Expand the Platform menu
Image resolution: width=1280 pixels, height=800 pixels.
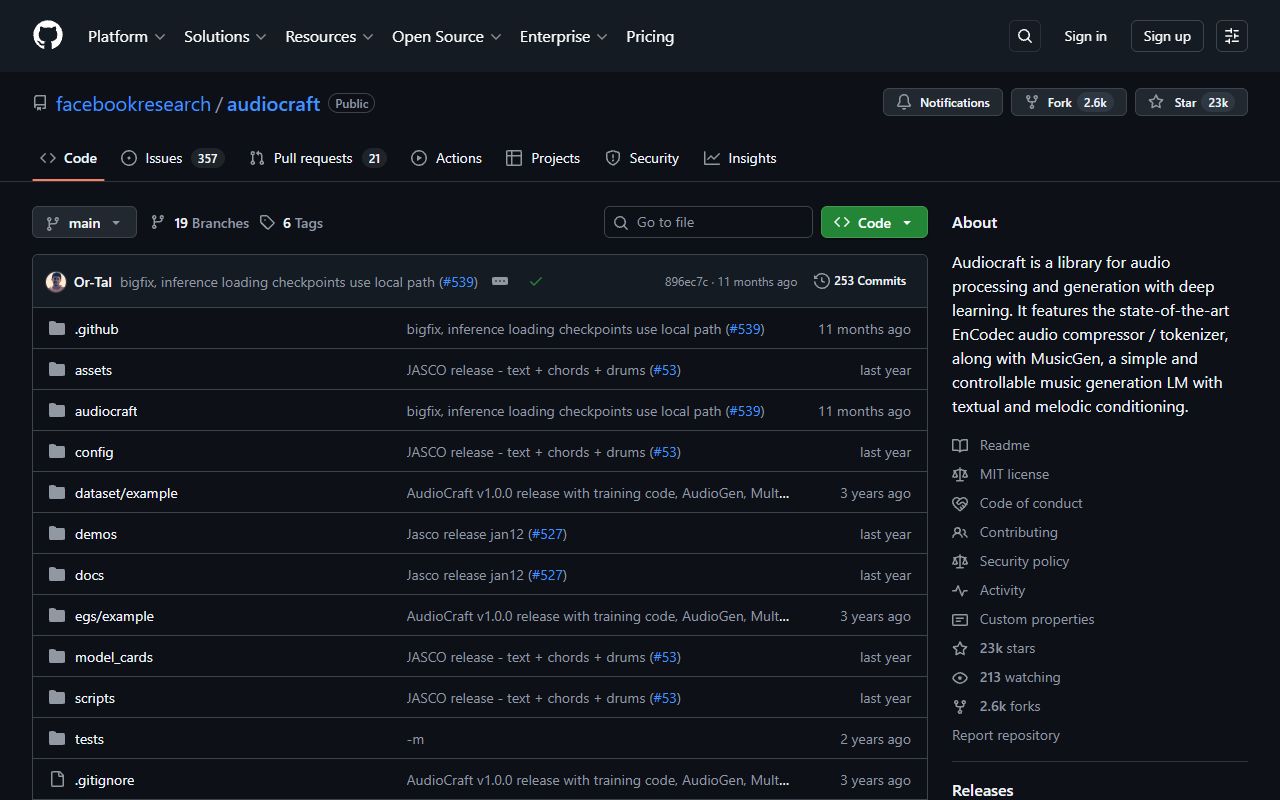(125, 36)
